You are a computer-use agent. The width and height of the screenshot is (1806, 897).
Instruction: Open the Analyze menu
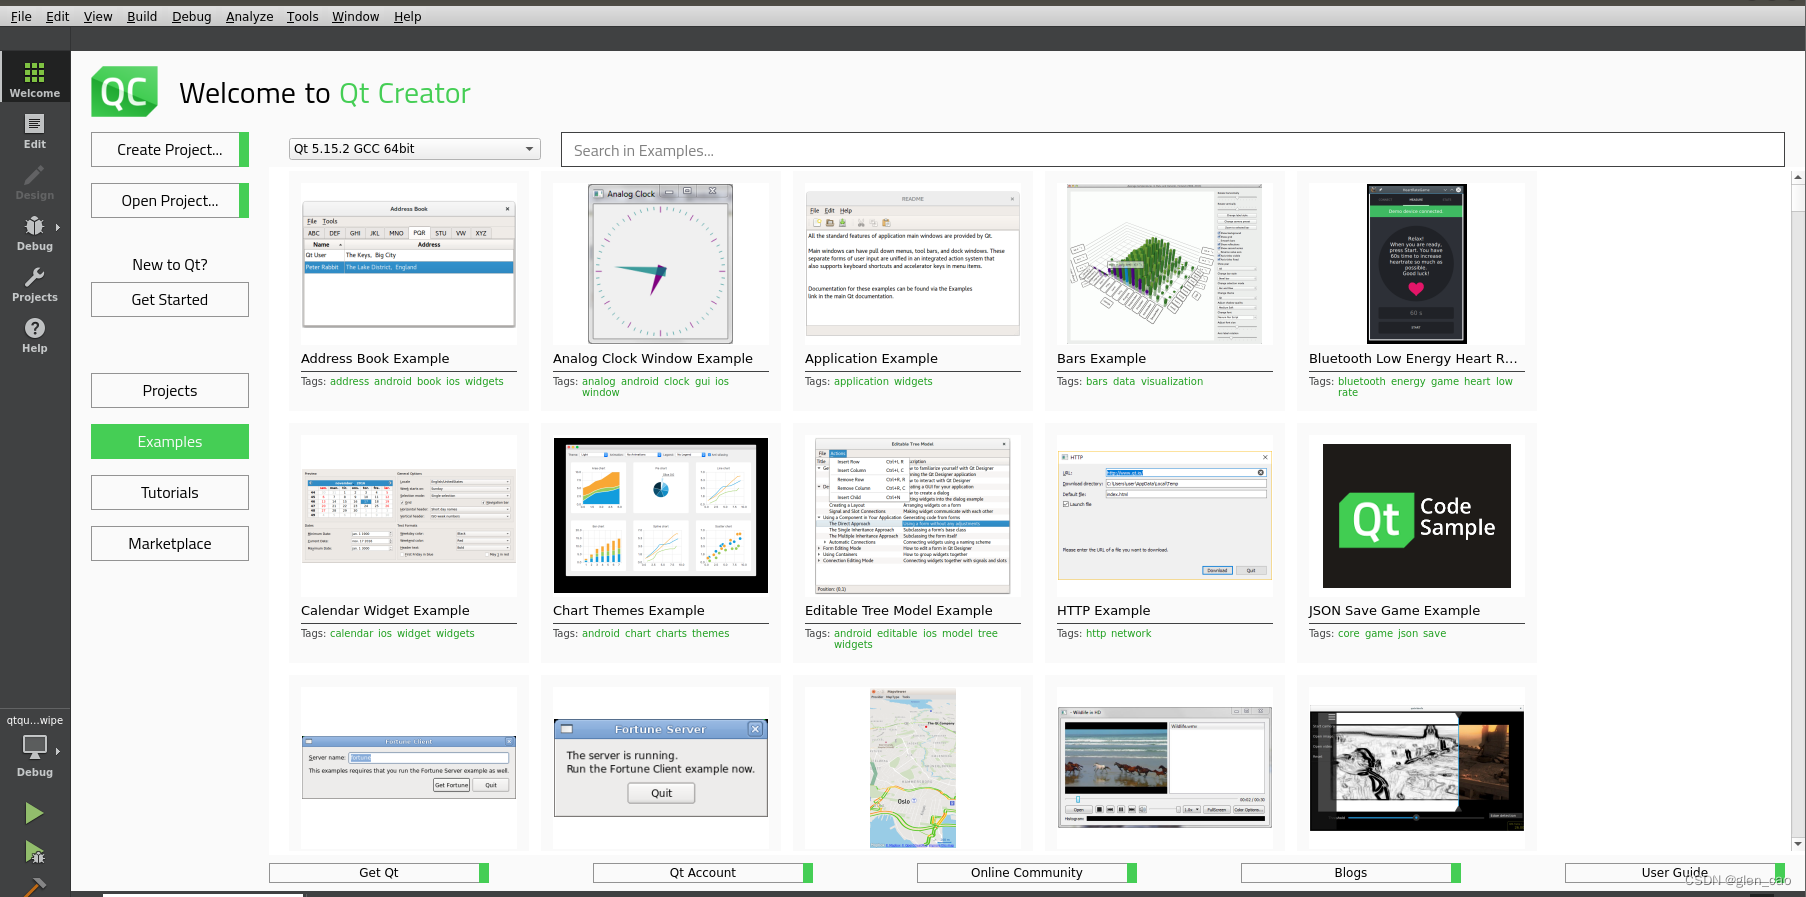point(249,16)
